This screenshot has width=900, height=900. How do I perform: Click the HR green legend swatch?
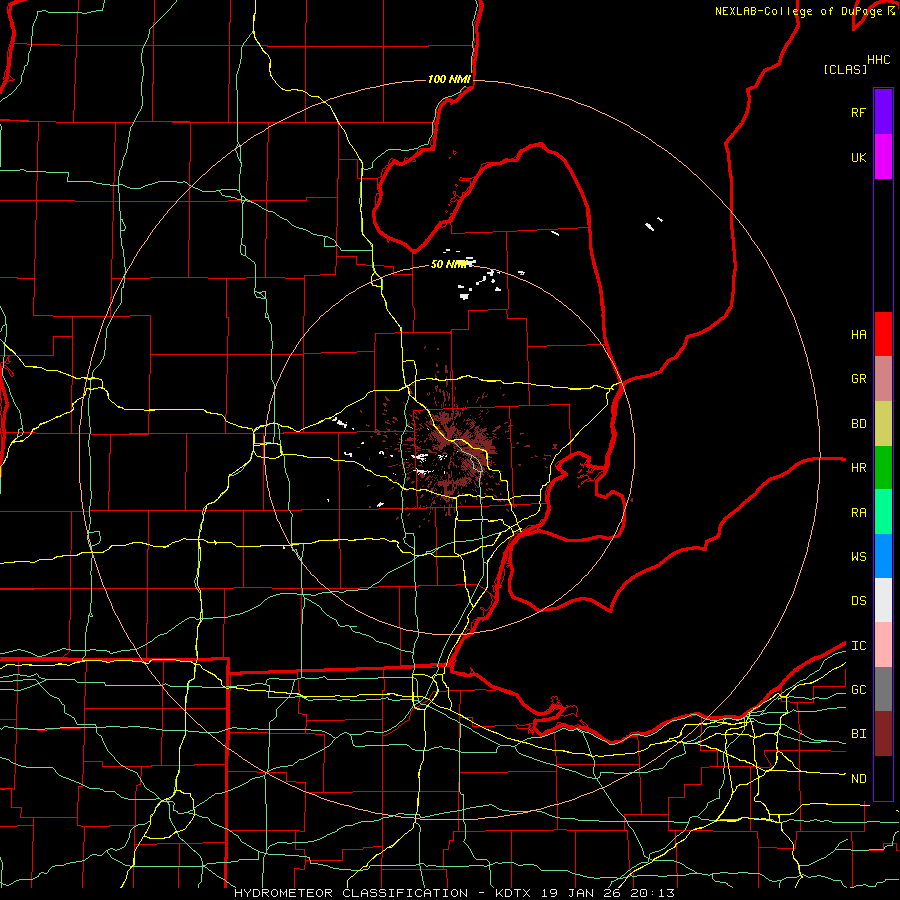coord(883,468)
